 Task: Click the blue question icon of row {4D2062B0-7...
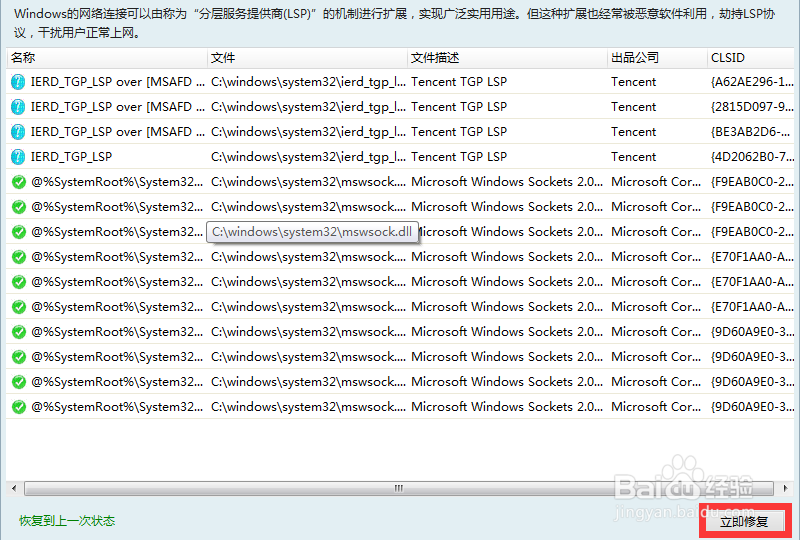pyautogui.click(x=18, y=157)
